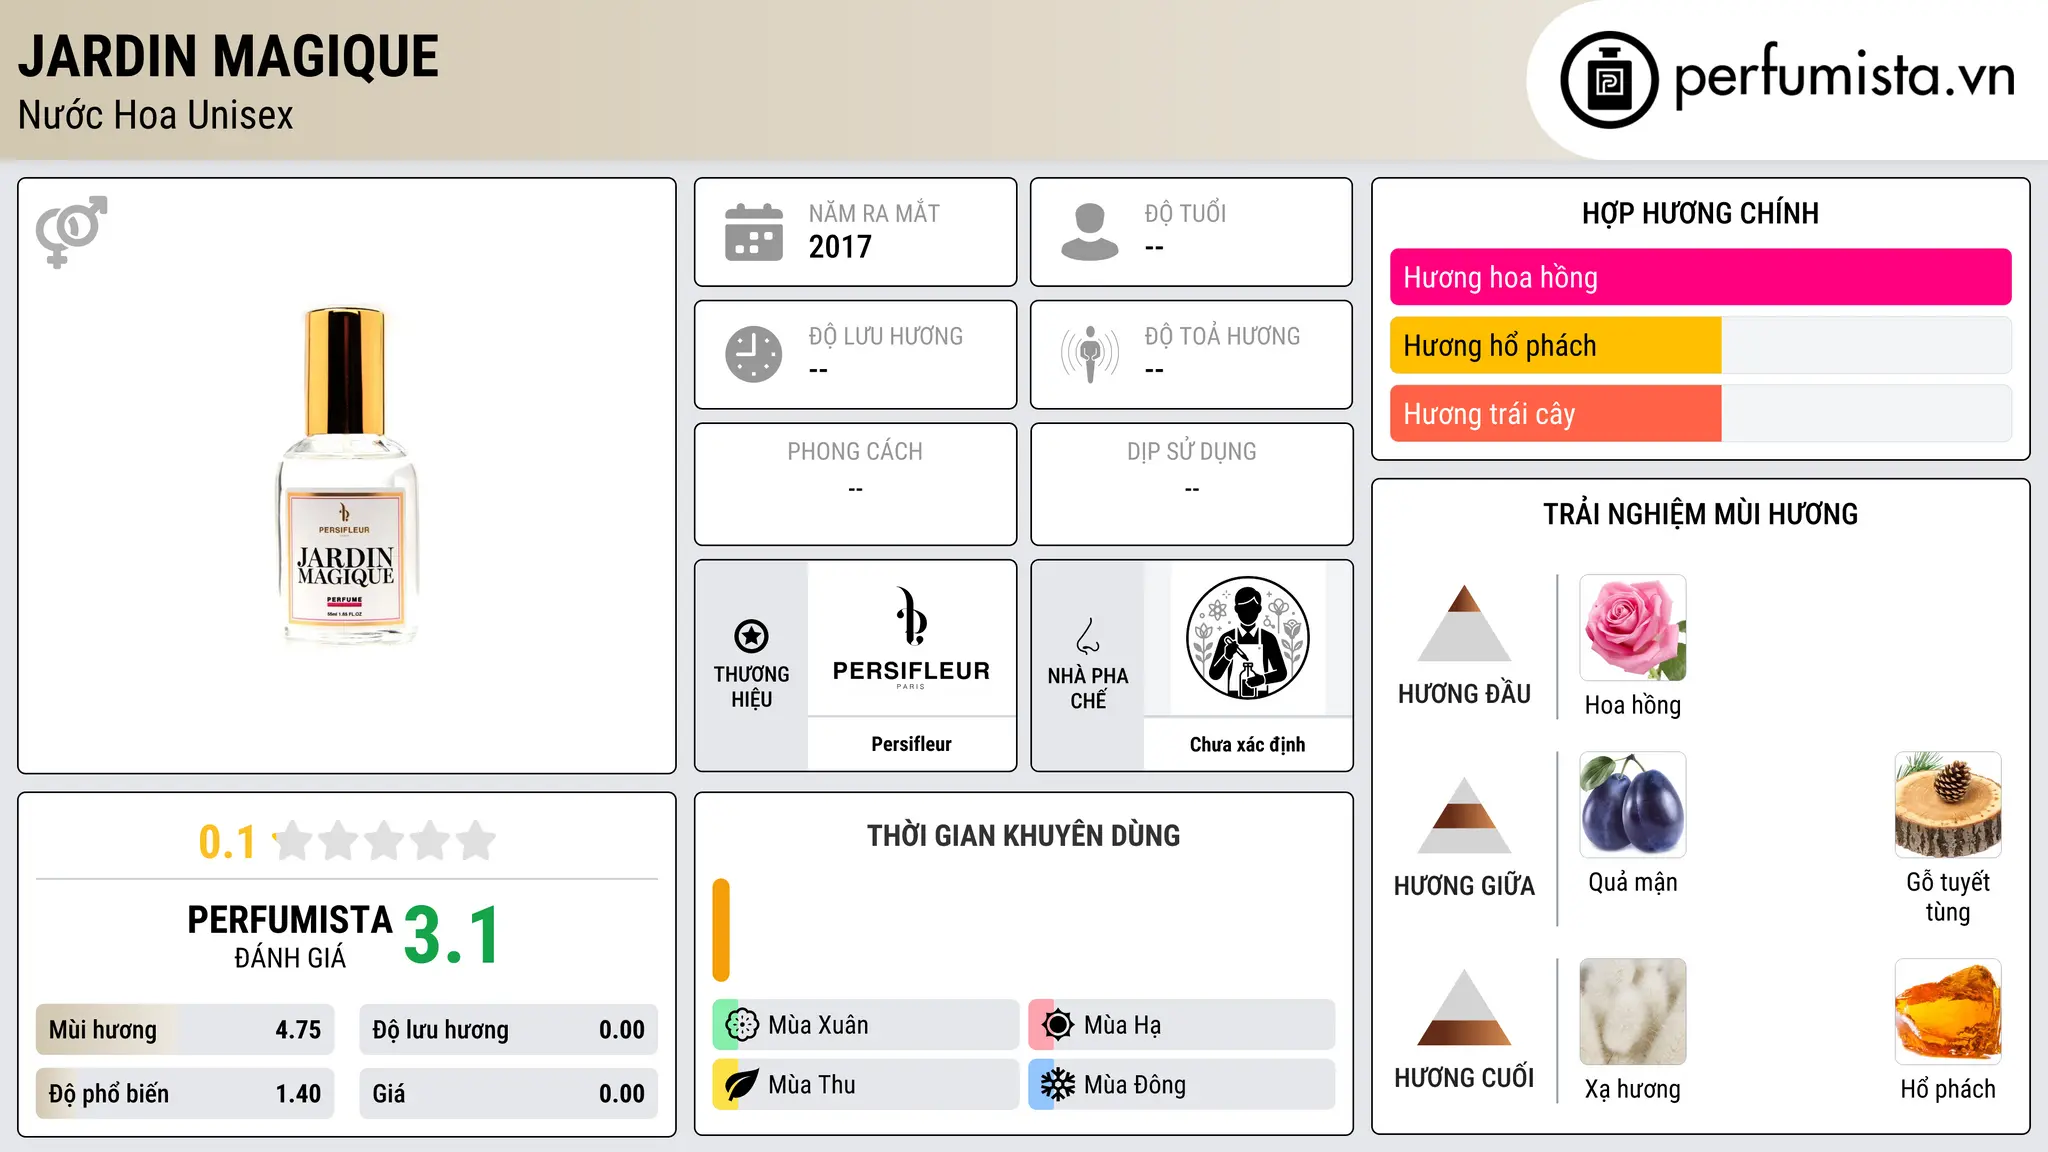
Task: Open the Persifleur brand name link
Action: pos(911,744)
